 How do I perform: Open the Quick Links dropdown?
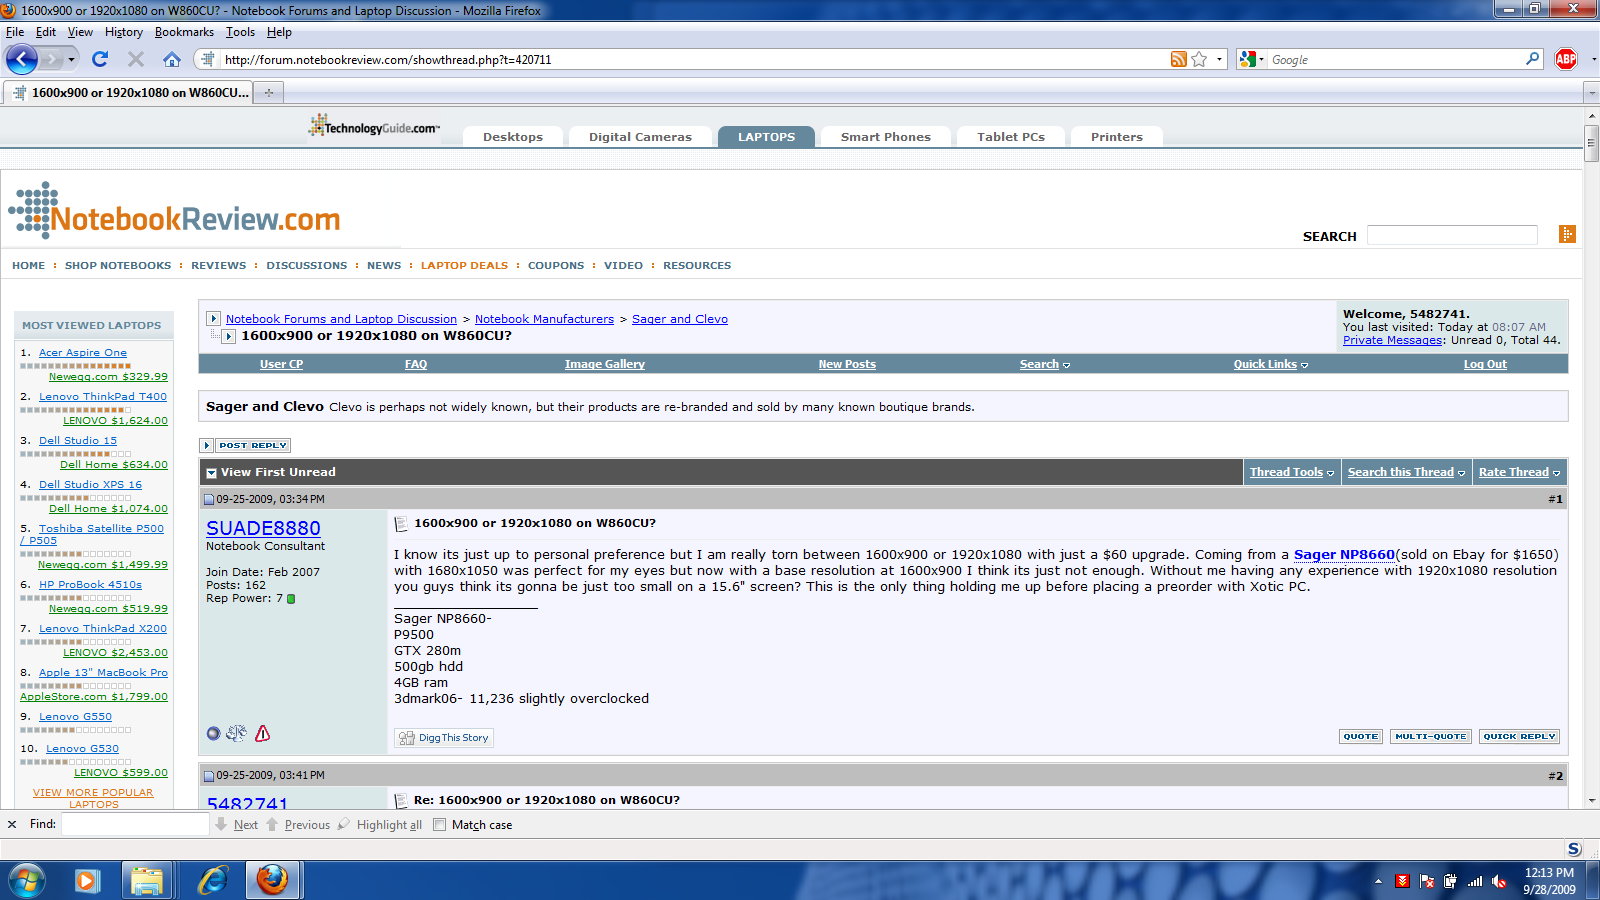pyautogui.click(x=1271, y=364)
